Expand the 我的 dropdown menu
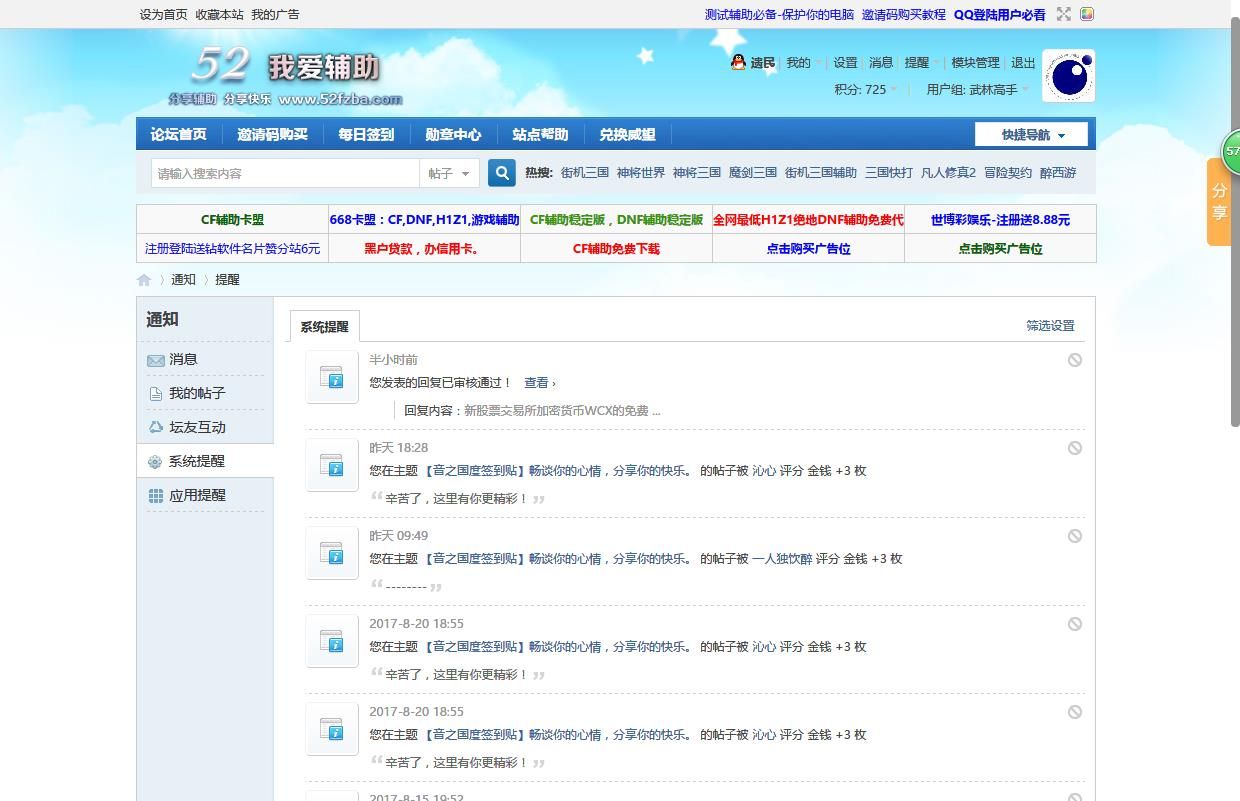Screen dimensions: 1240x801 pos(803,63)
